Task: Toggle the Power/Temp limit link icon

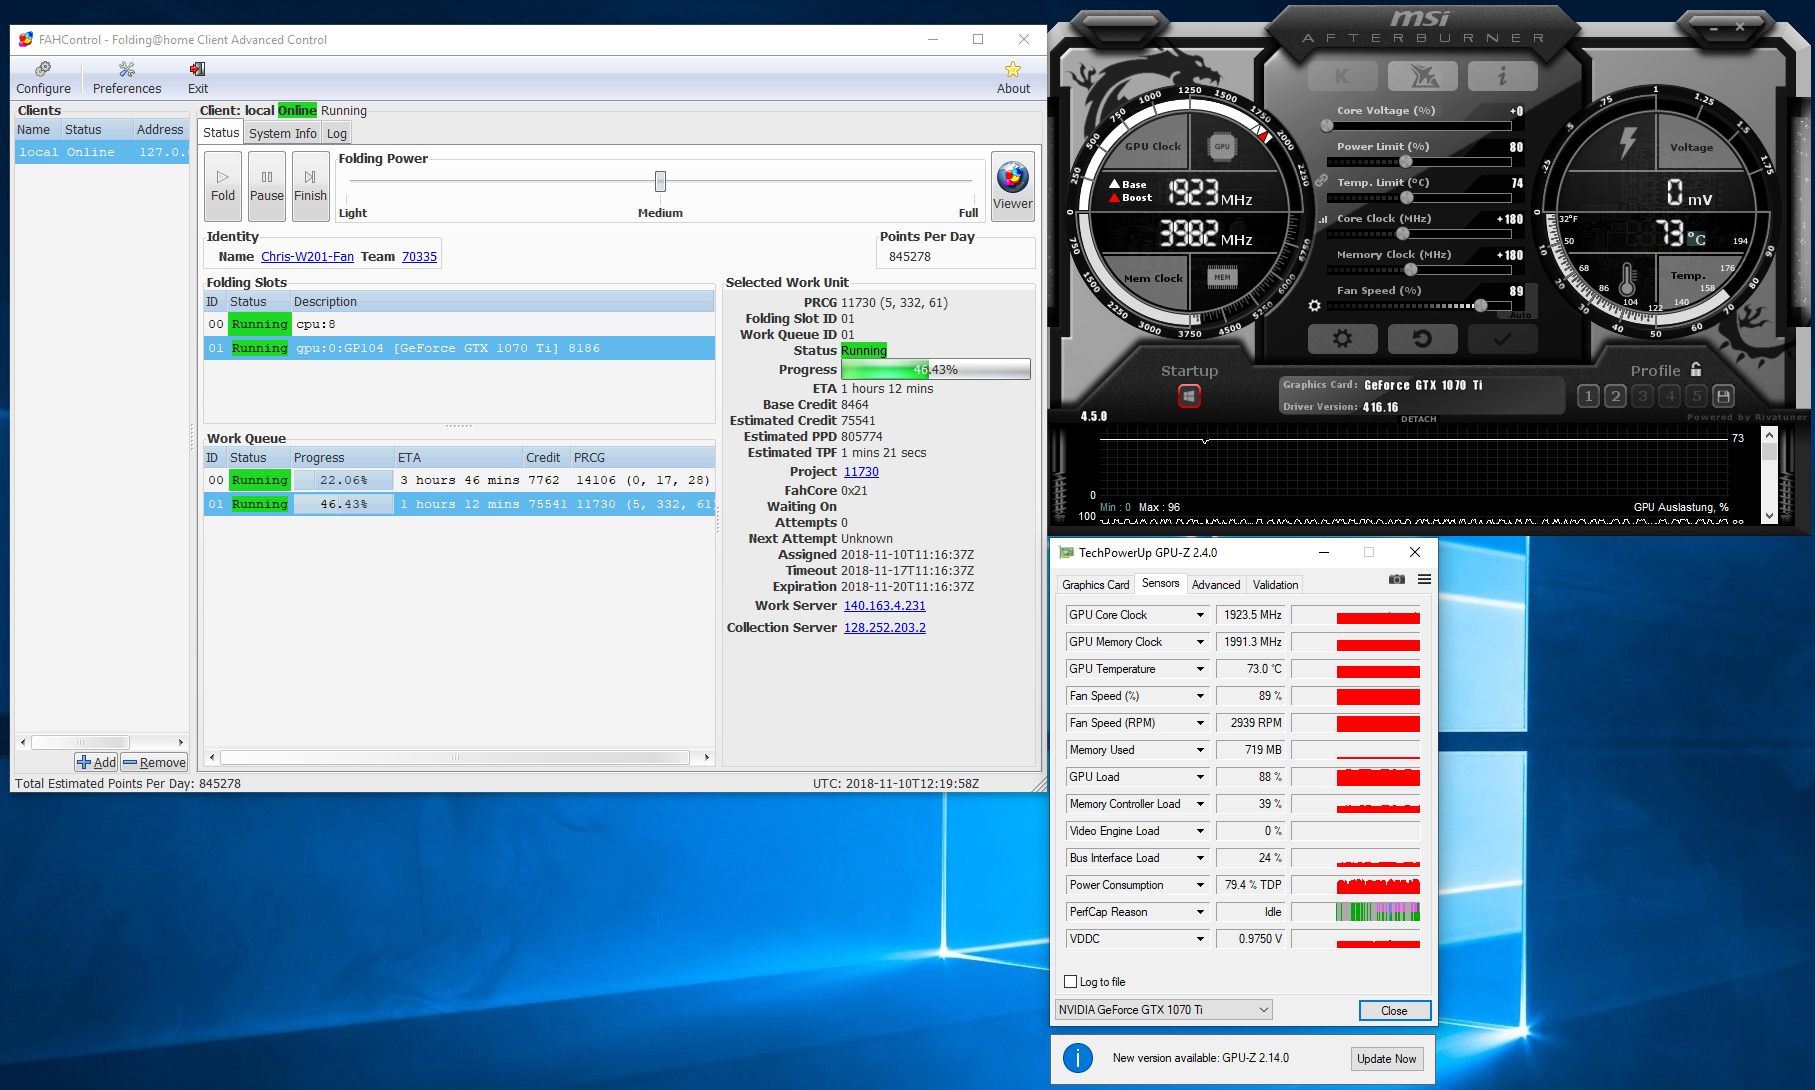Action: [1322, 181]
